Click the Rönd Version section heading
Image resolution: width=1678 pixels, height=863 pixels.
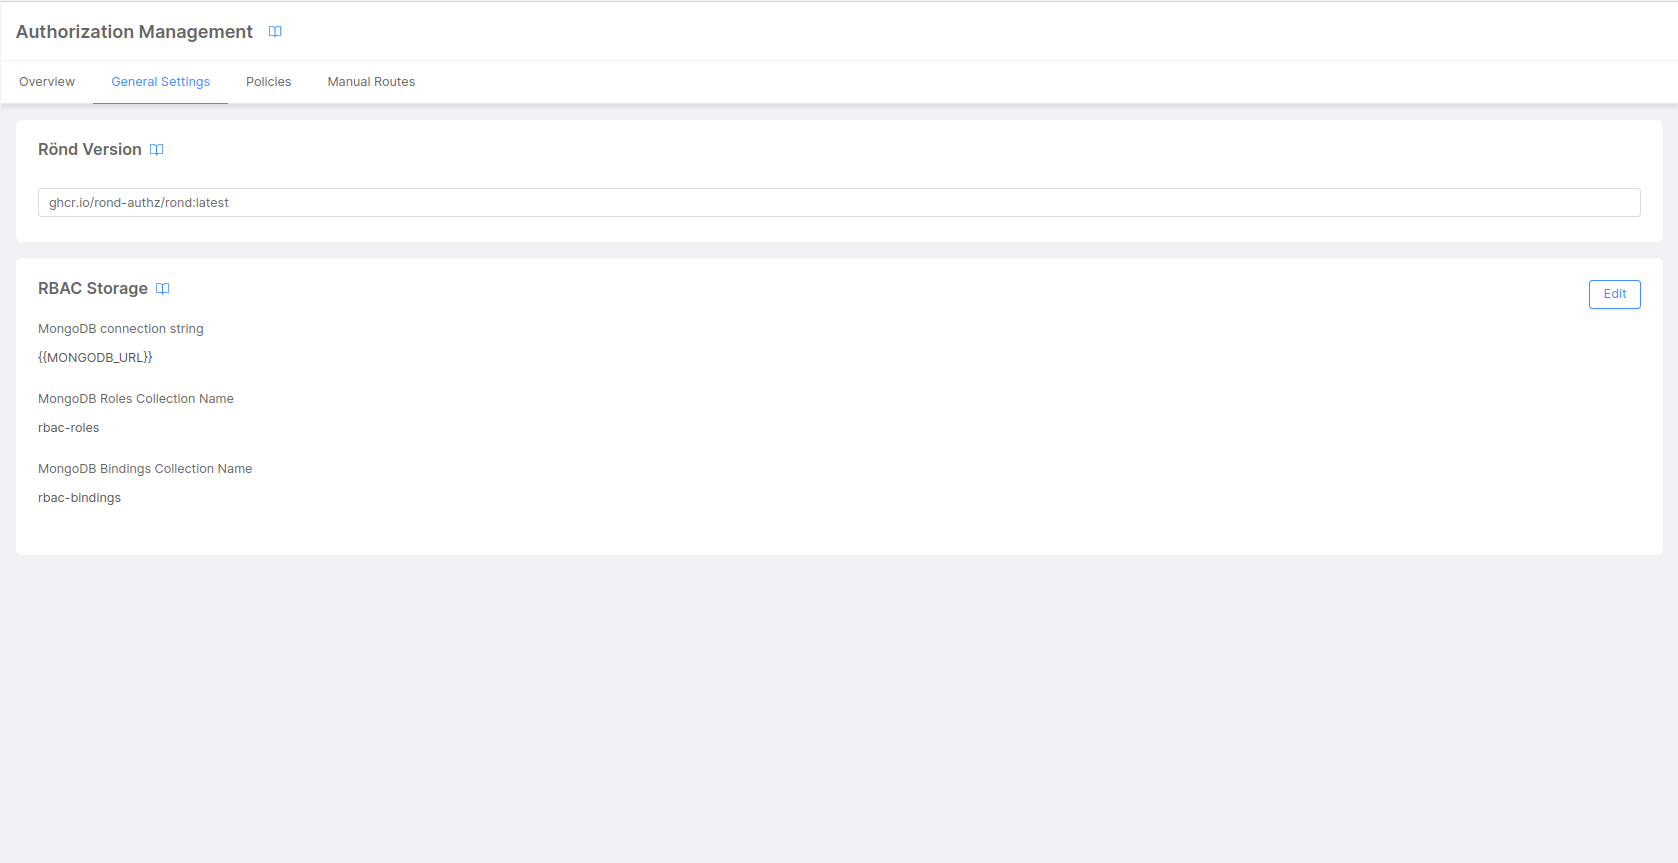tap(90, 150)
